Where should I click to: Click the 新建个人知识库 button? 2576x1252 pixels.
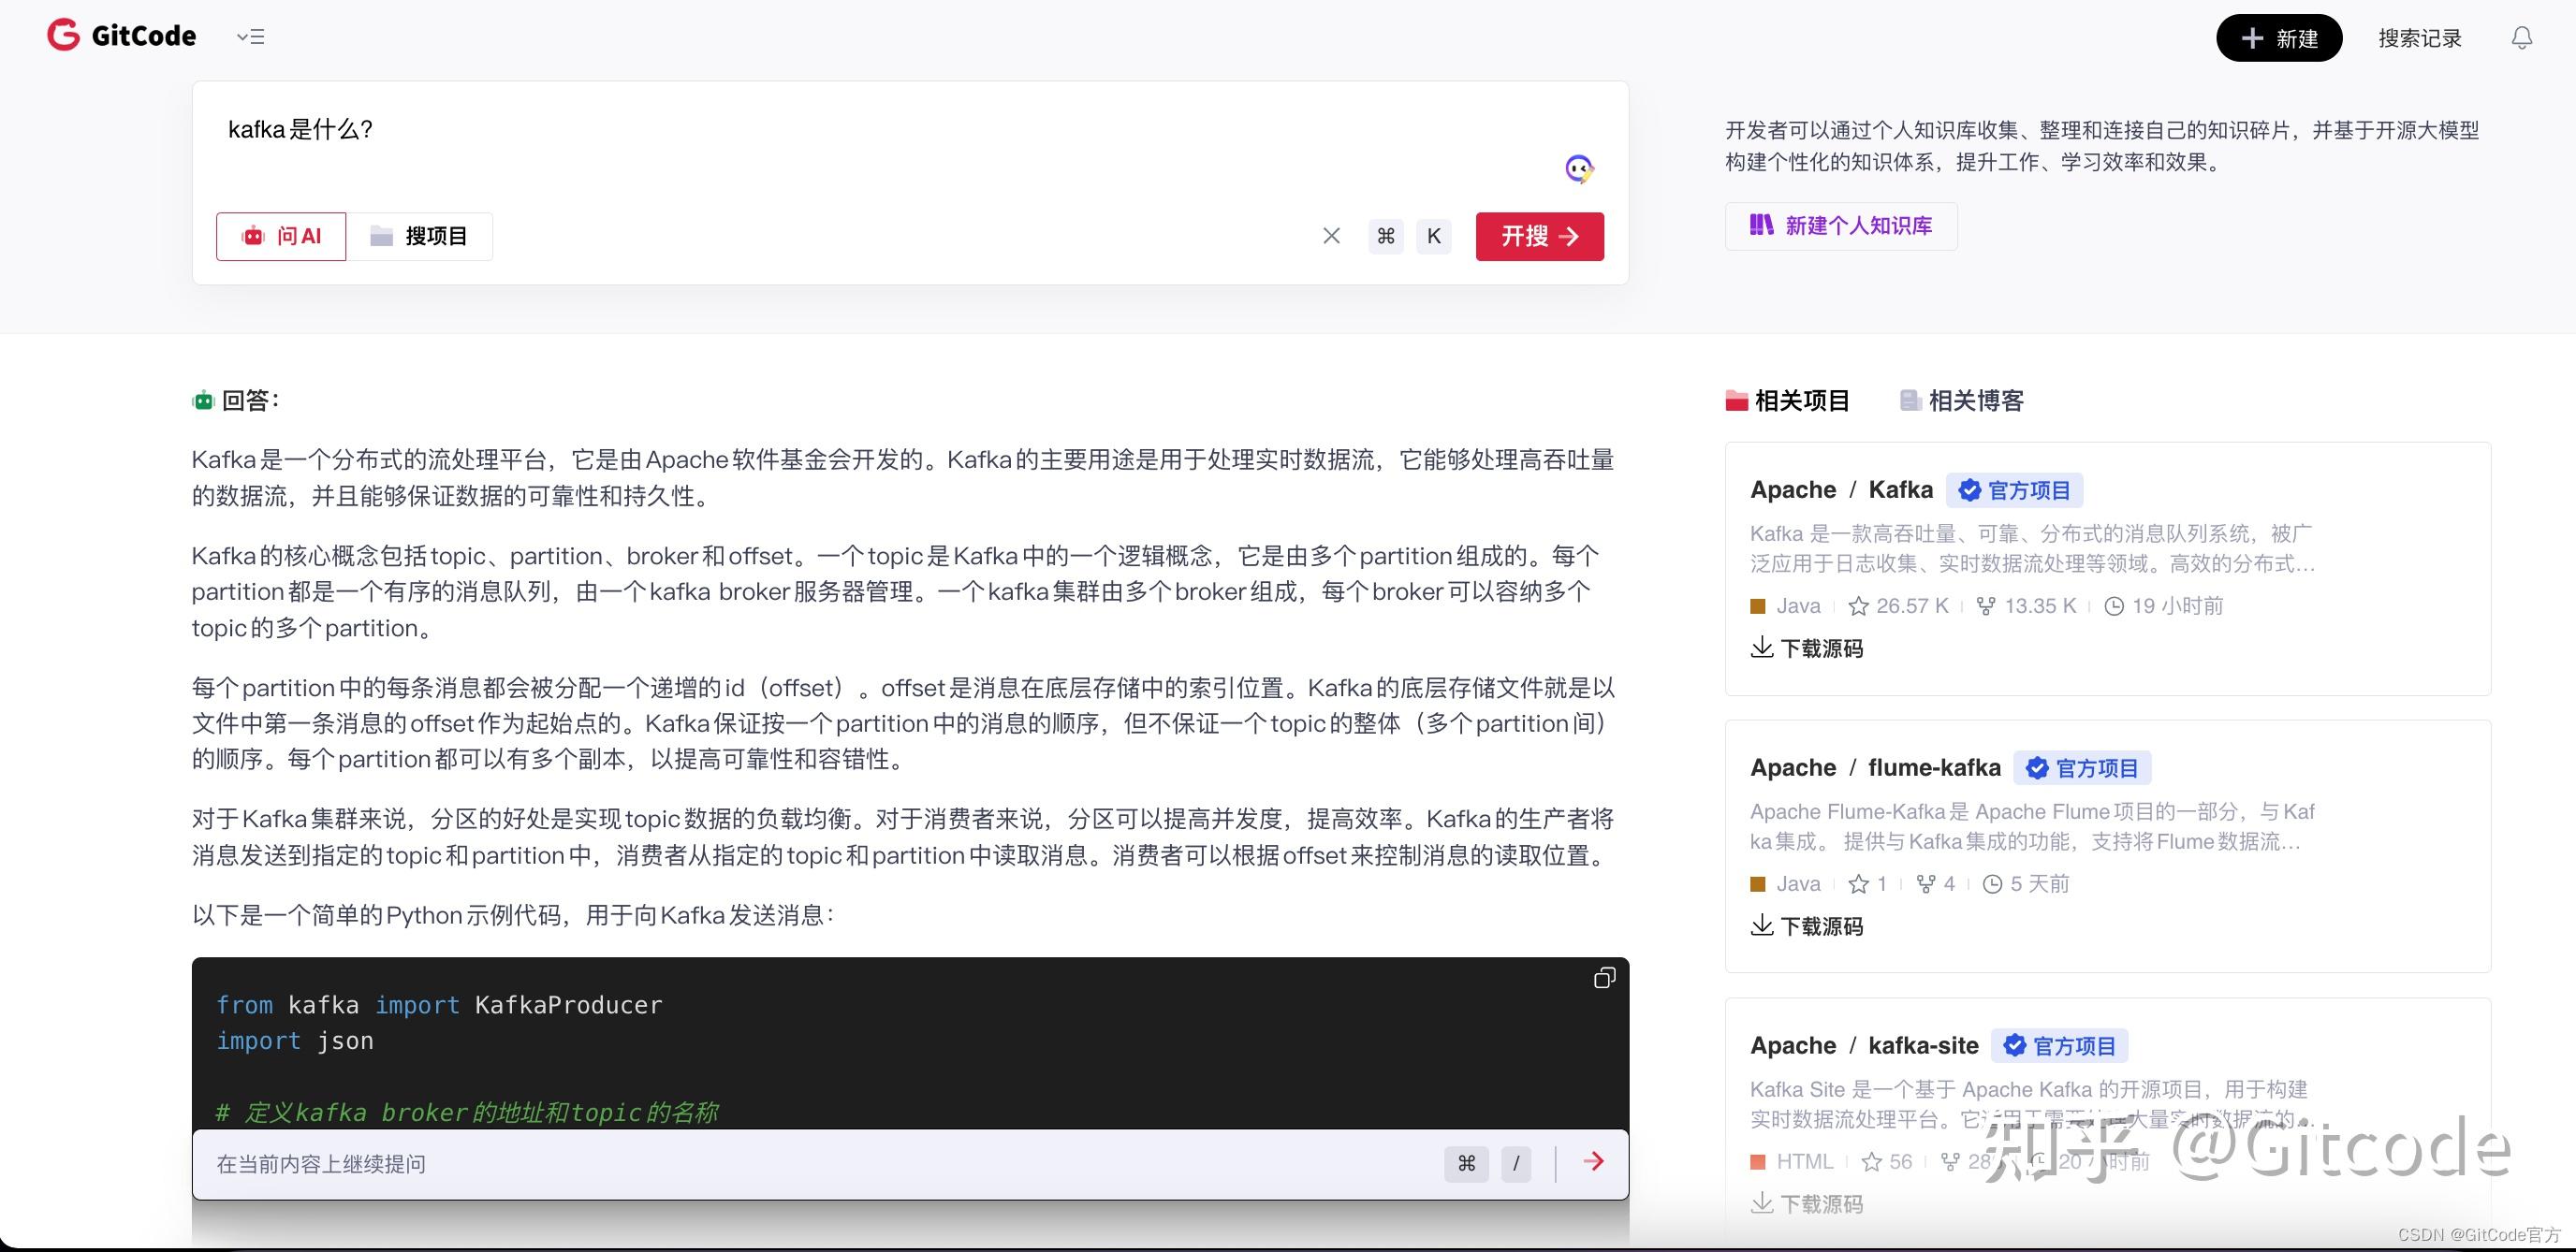(x=1840, y=226)
